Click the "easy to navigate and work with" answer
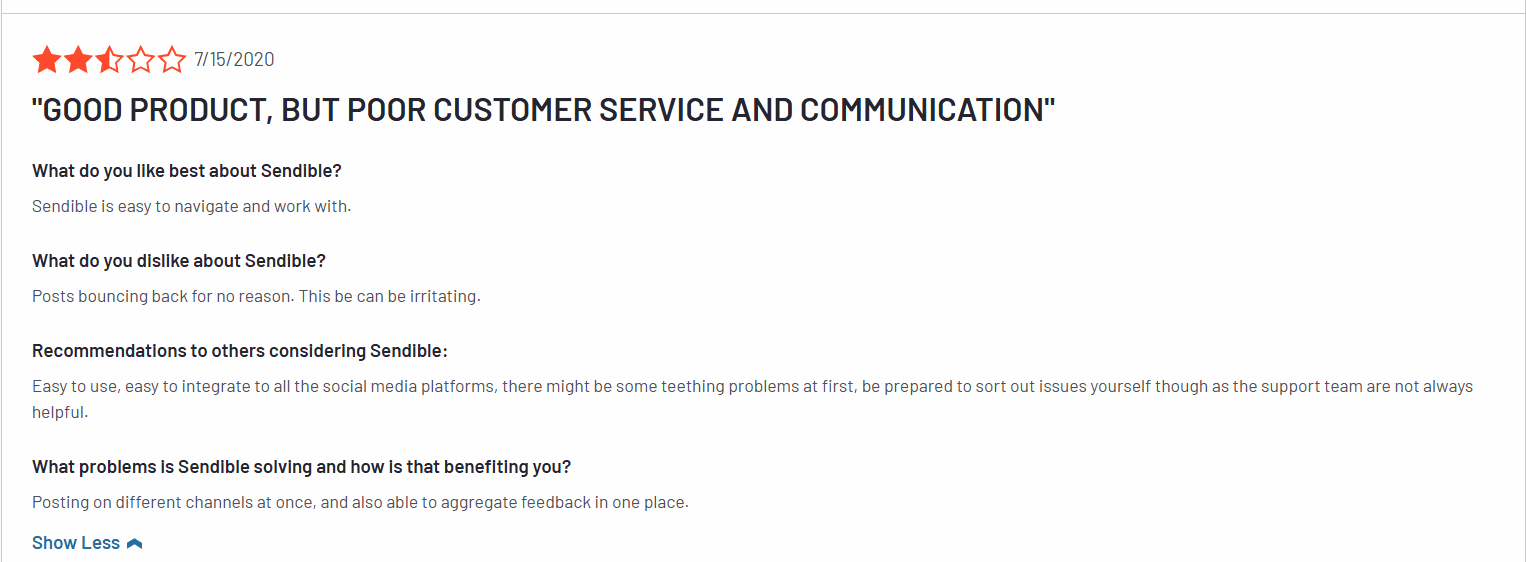 coord(192,207)
